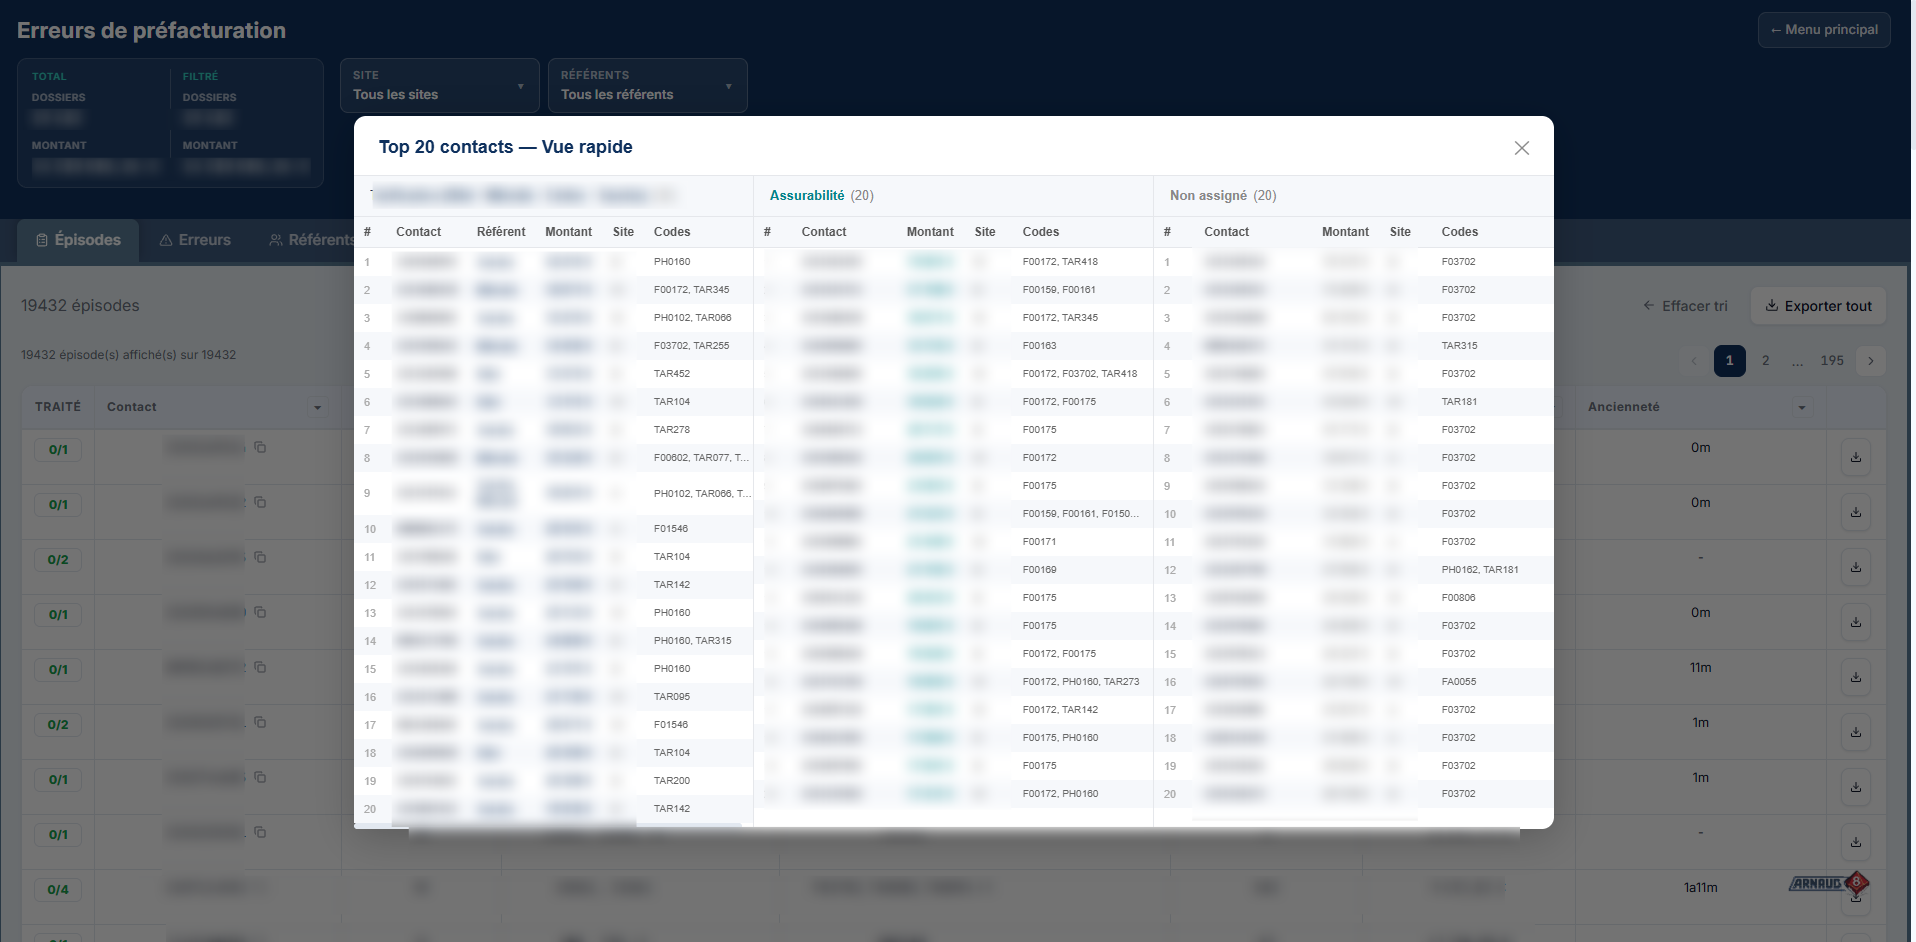Viewport: 1916px width, 942px height.
Task: Expand the Ancienneté column filter arrow
Action: (1801, 407)
